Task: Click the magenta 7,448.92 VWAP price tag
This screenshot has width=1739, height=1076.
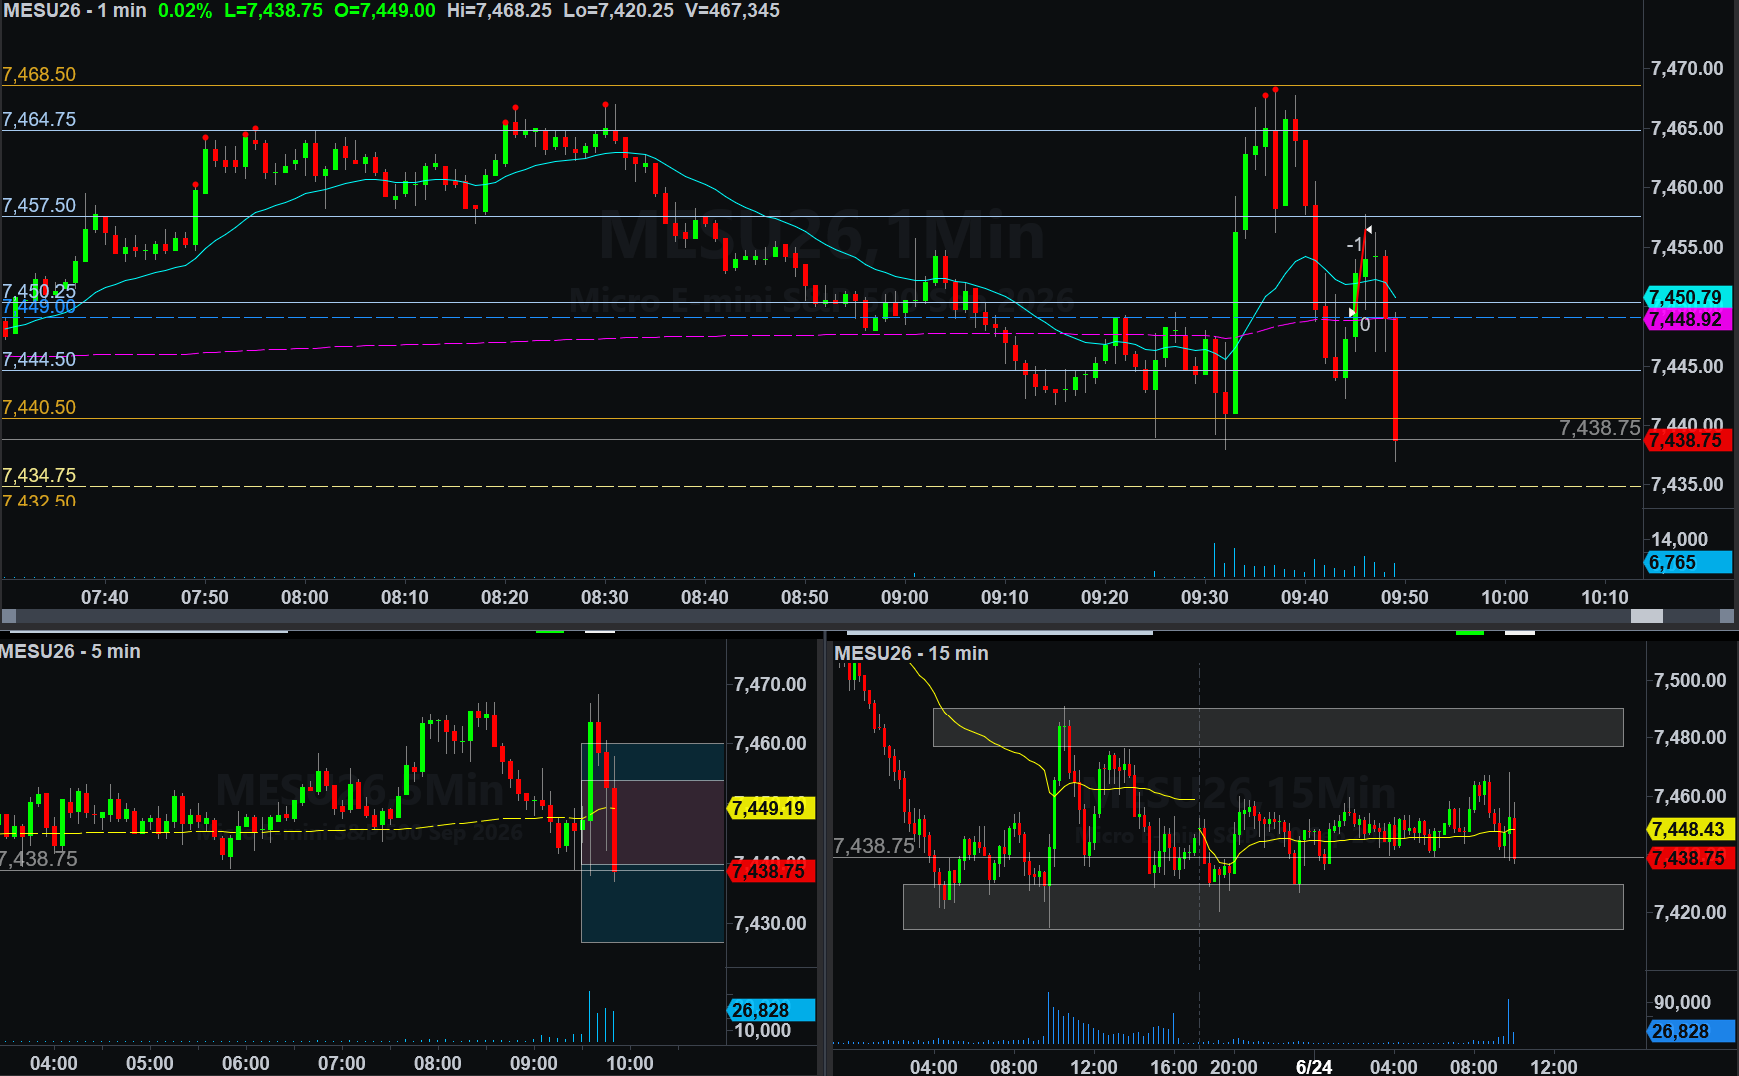Action: point(1688,319)
